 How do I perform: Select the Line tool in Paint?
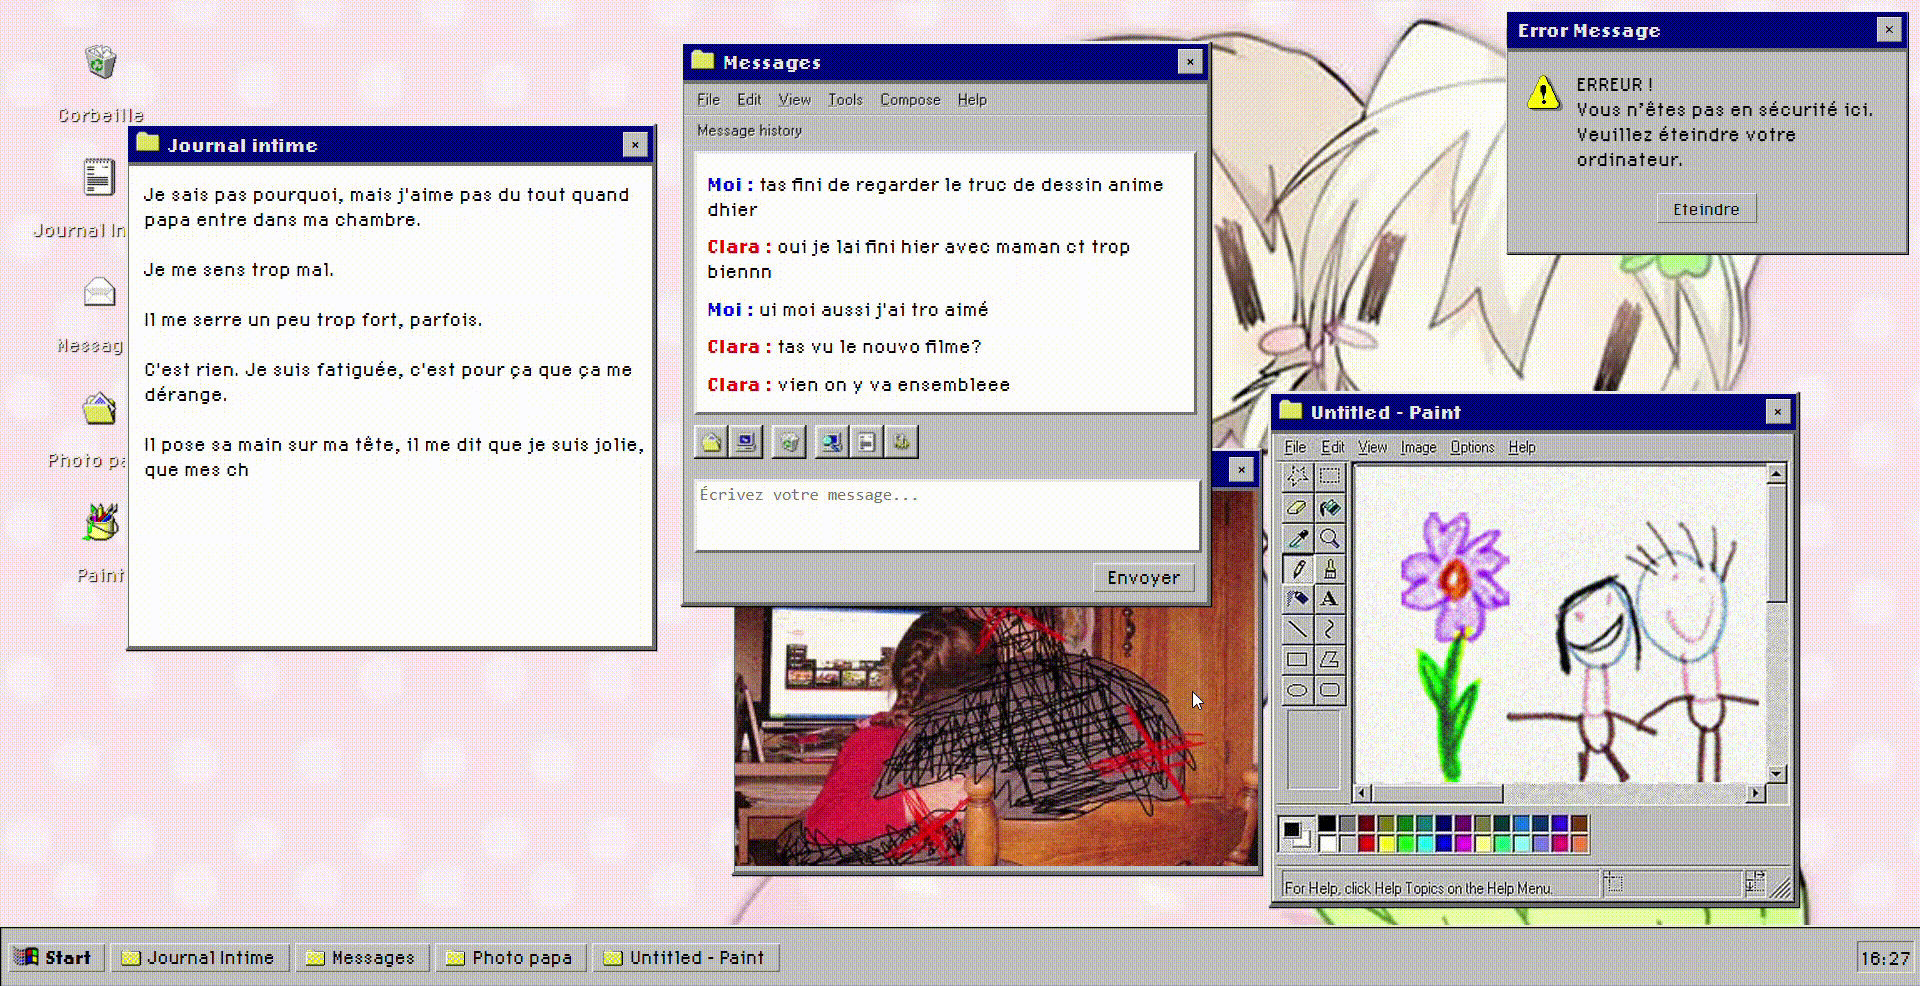click(x=1297, y=628)
